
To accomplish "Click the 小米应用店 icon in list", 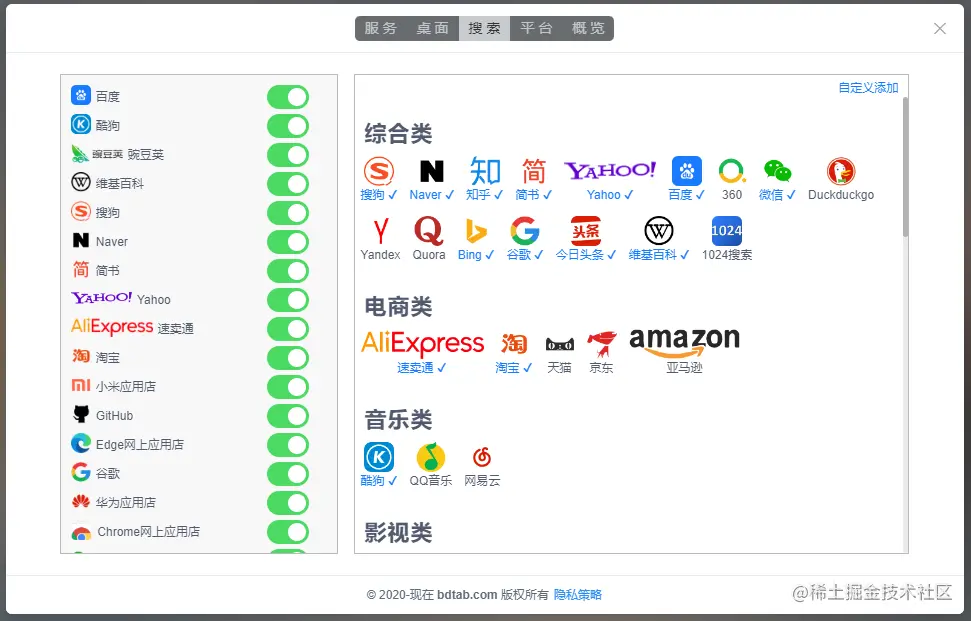I will coord(81,386).
